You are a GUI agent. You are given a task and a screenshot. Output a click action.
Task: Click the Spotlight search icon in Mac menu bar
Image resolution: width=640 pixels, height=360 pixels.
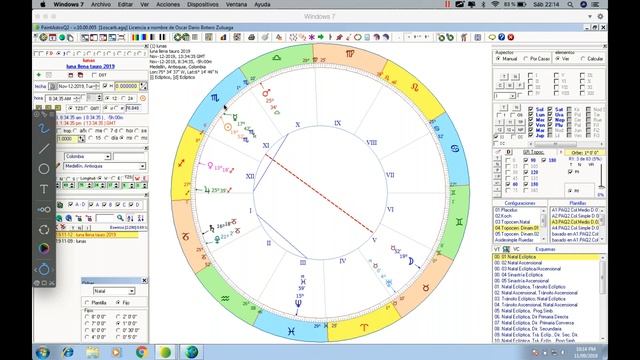tap(570, 4)
